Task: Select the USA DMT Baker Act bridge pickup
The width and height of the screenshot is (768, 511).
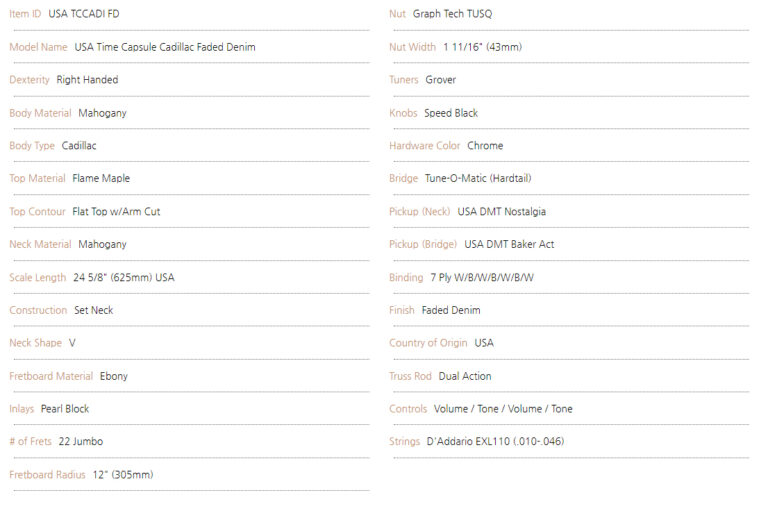Action: click(509, 244)
